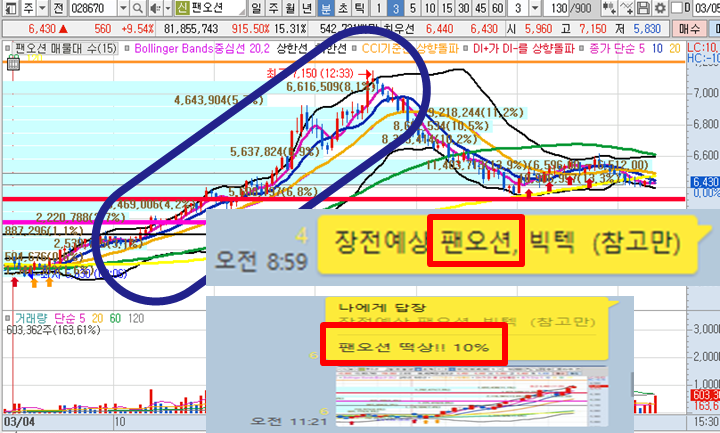This screenshot has height=433, width=720.
Task: Click the green 신 badge beside the stock name
Action: click(x=182, y=8)
